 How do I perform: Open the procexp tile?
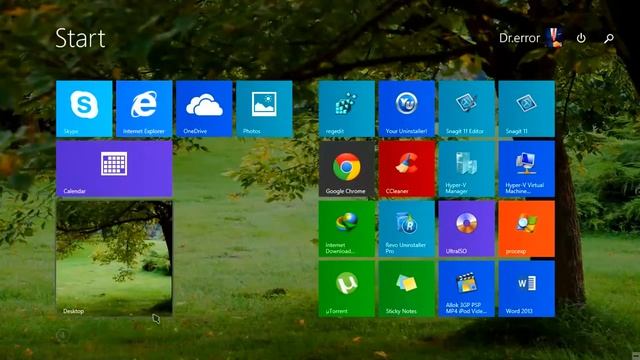527,229
